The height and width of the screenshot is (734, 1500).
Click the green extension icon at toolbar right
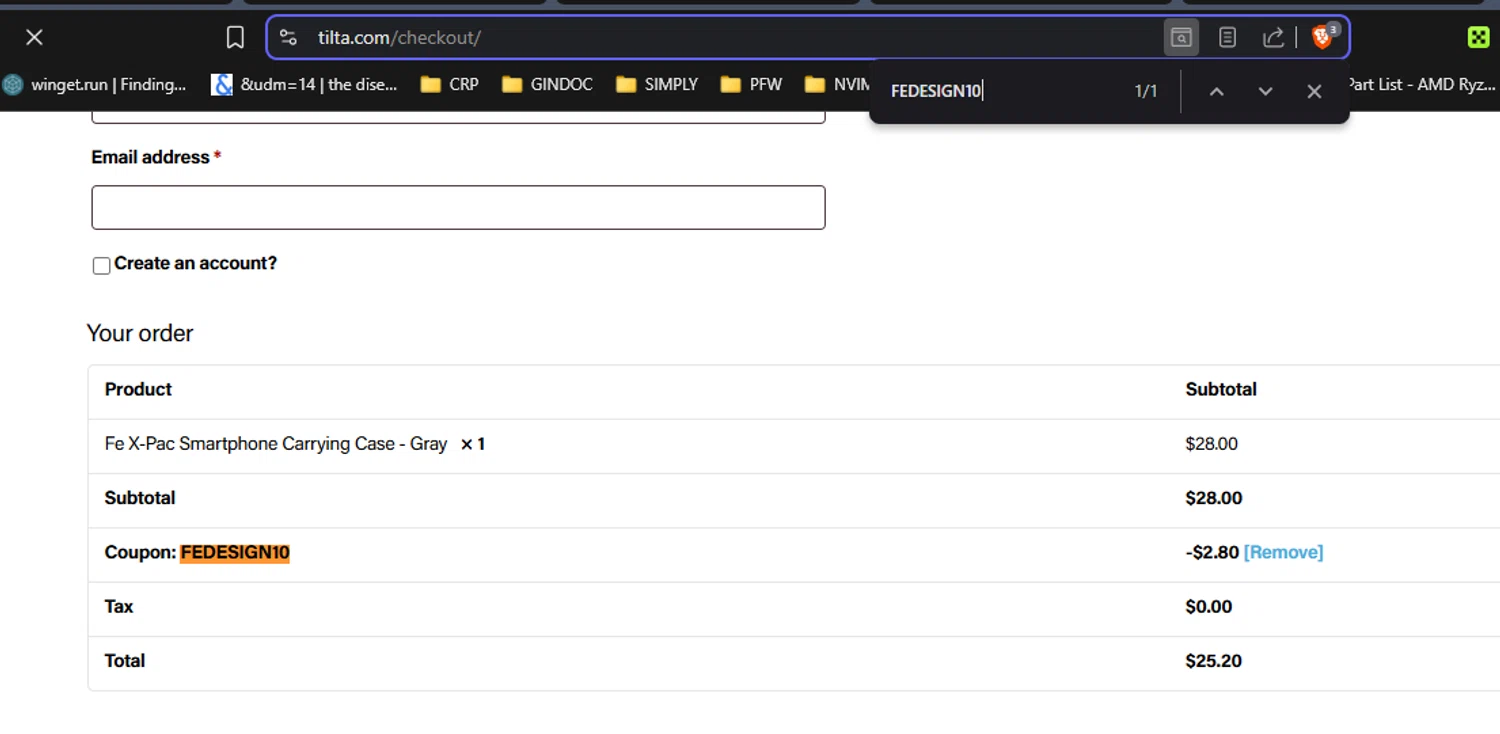1478,37
